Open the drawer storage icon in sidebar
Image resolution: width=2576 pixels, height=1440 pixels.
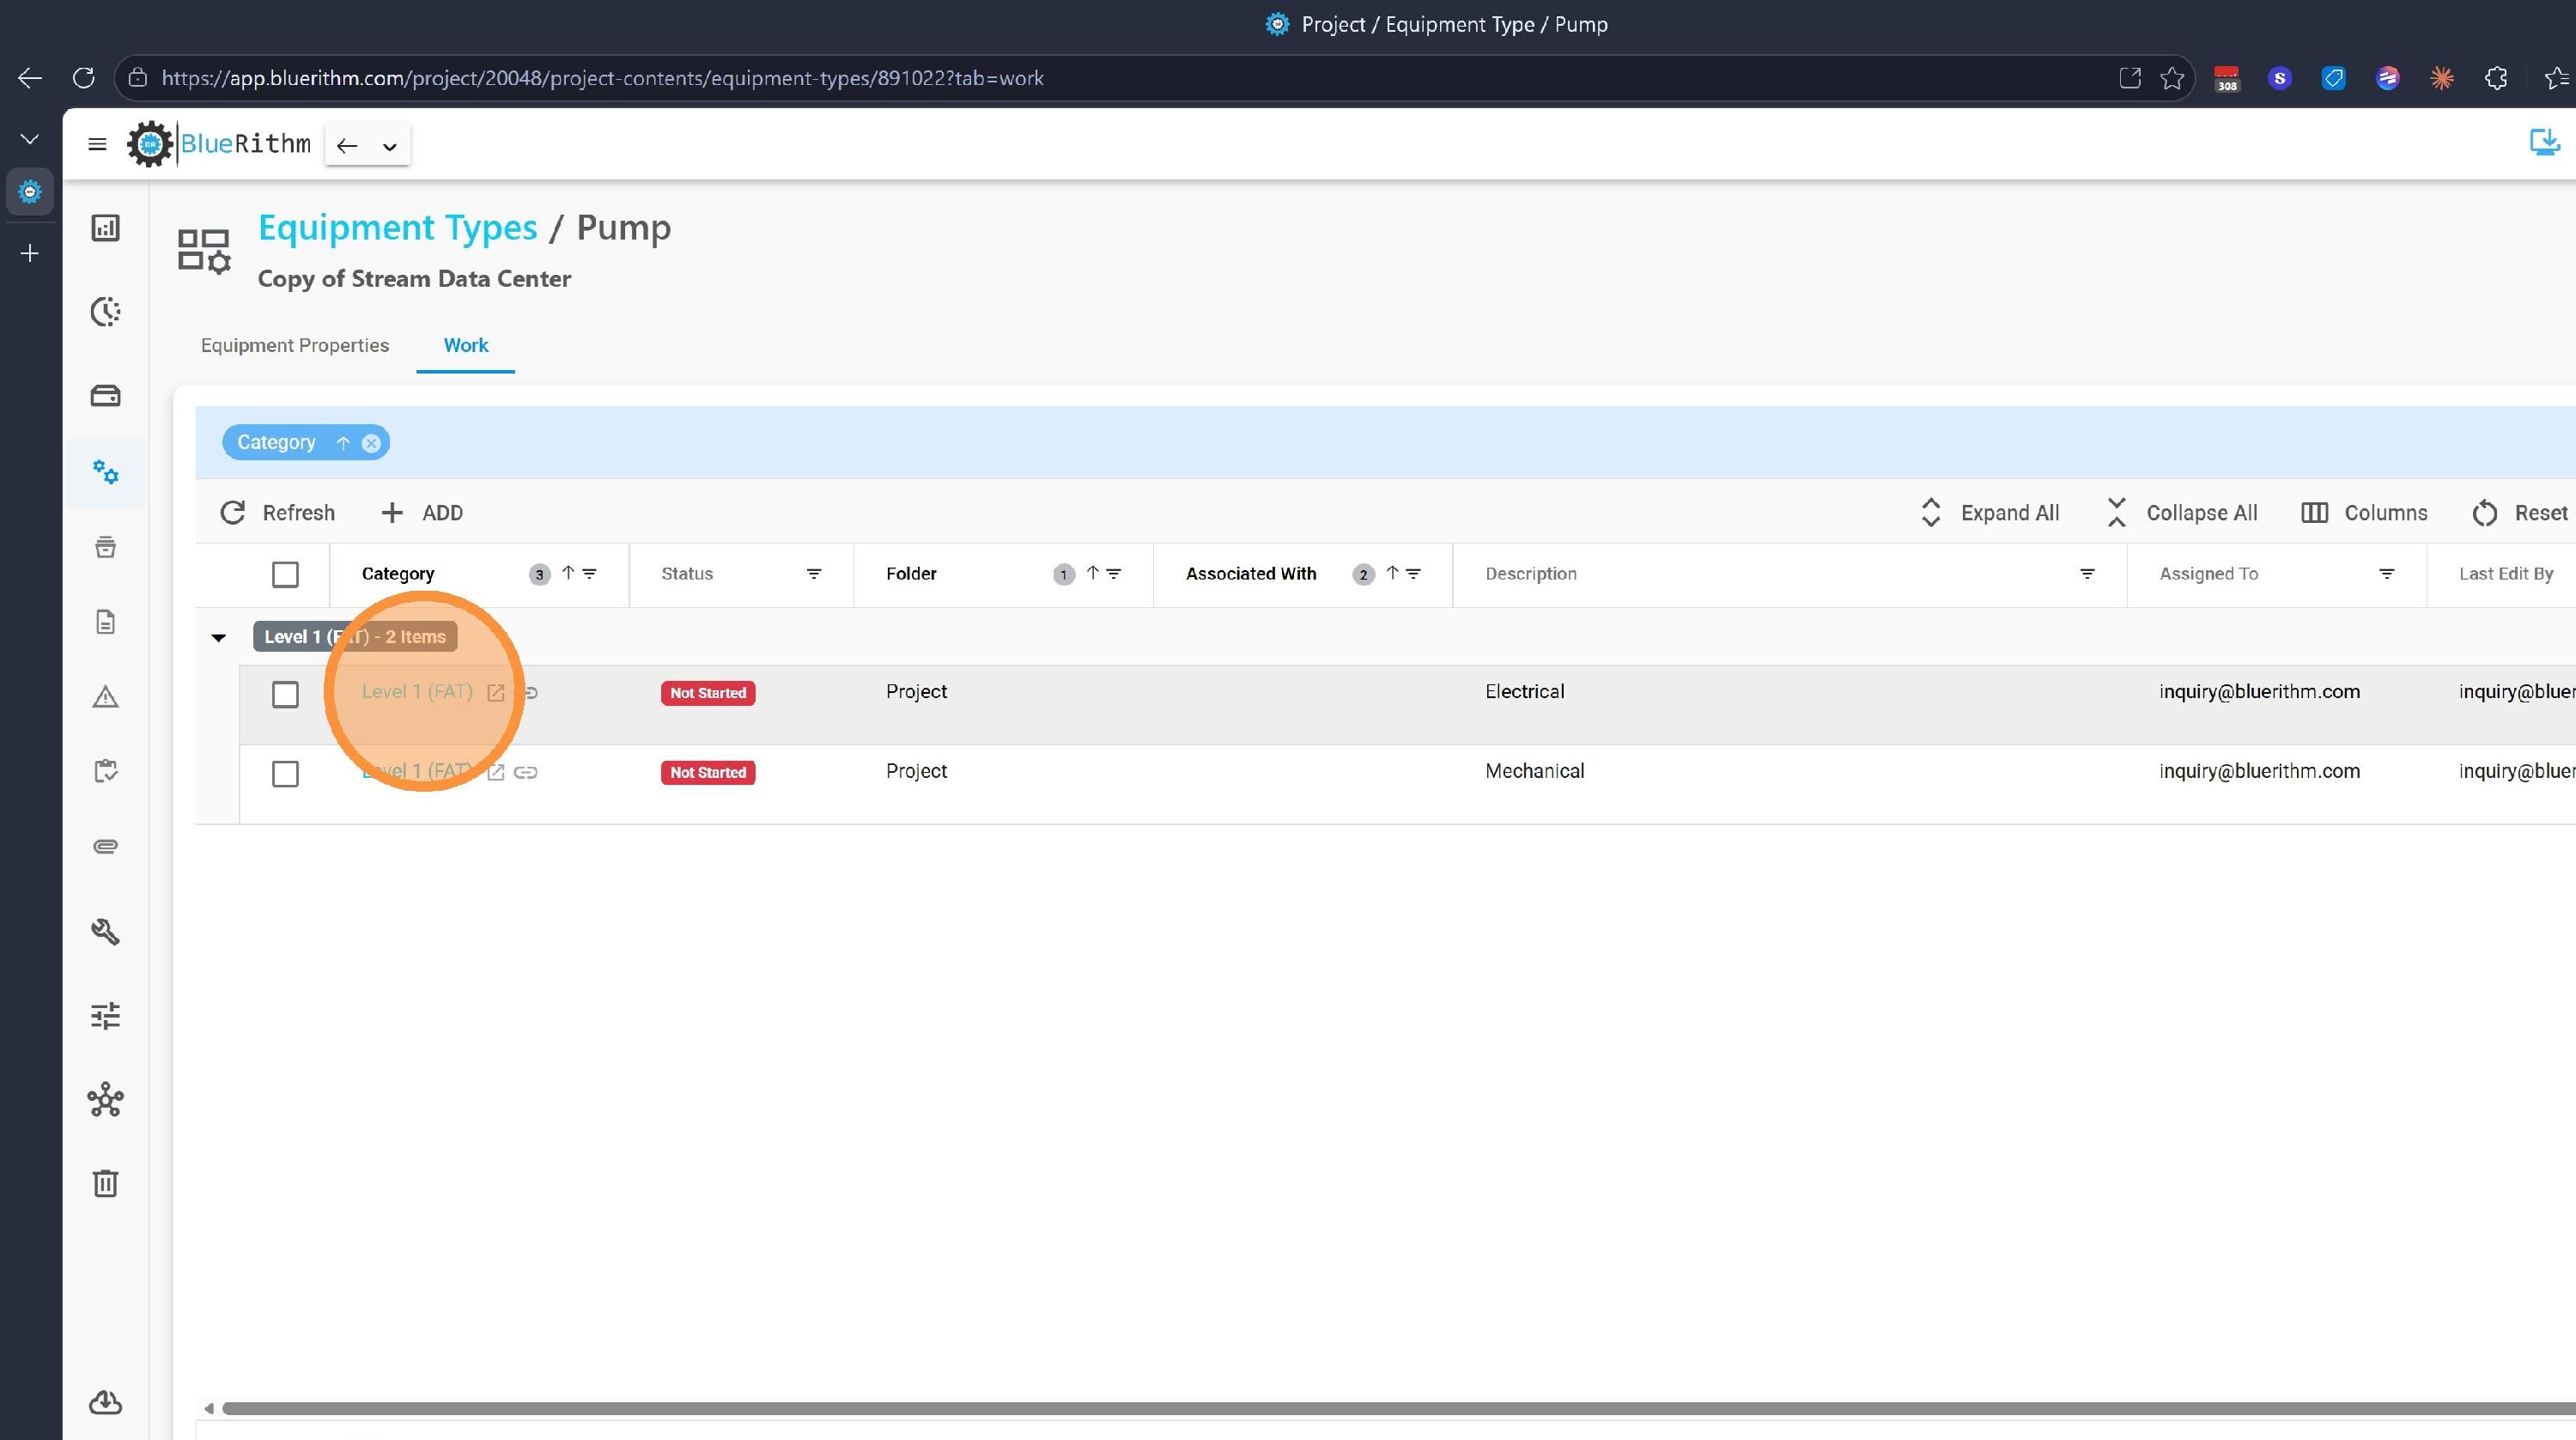105,396
